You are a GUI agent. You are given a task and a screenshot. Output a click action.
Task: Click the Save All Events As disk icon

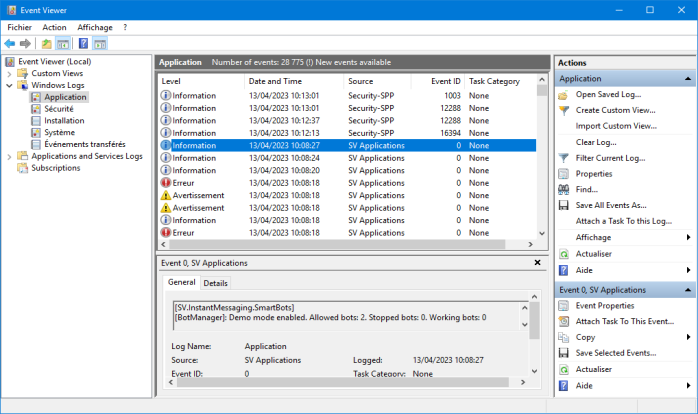[x=564, y=205]
